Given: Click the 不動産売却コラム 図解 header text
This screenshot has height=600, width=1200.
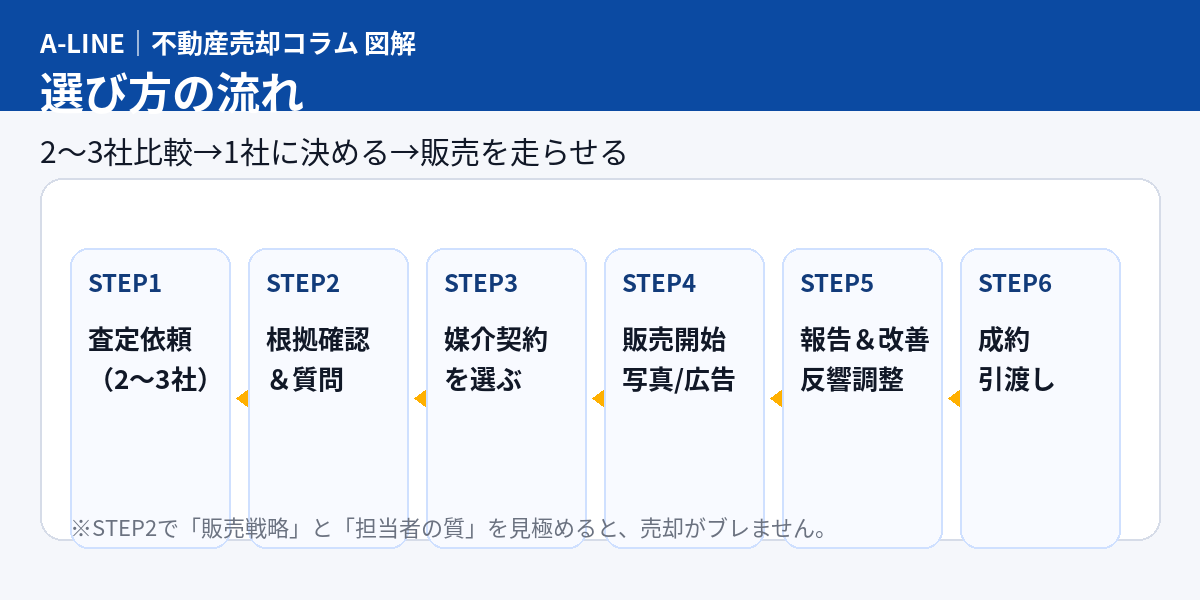Looking at the screenshot, I should click(x=283, y=43).
